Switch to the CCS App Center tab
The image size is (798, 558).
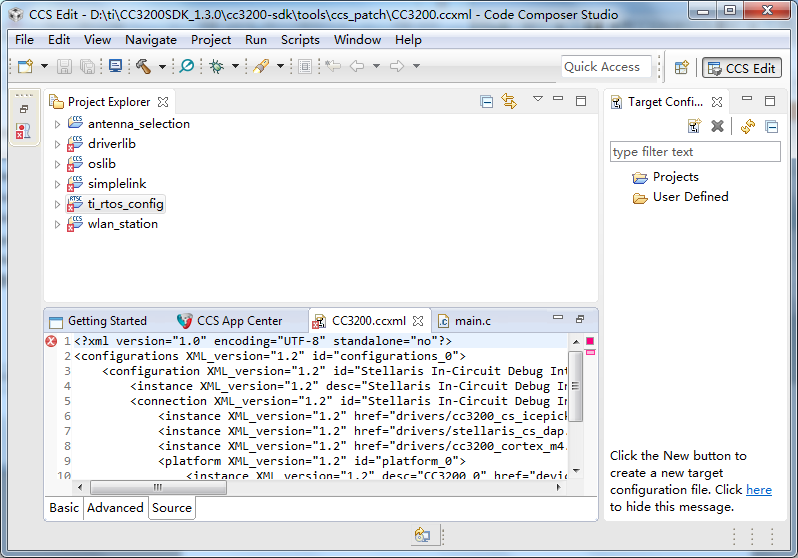(x=230, y=321)
